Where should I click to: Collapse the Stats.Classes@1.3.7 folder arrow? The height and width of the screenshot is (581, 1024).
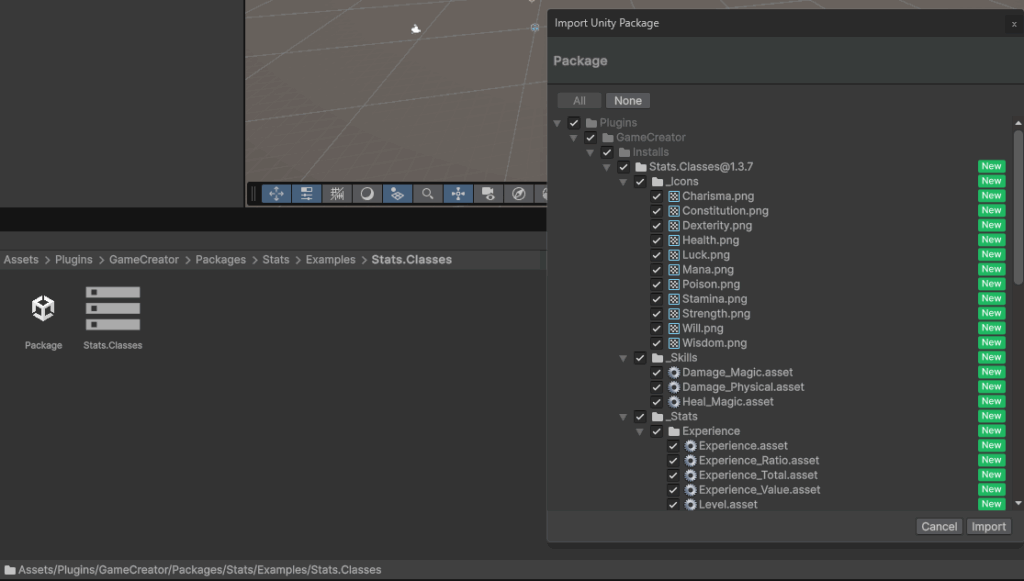(x=607, y=167)
